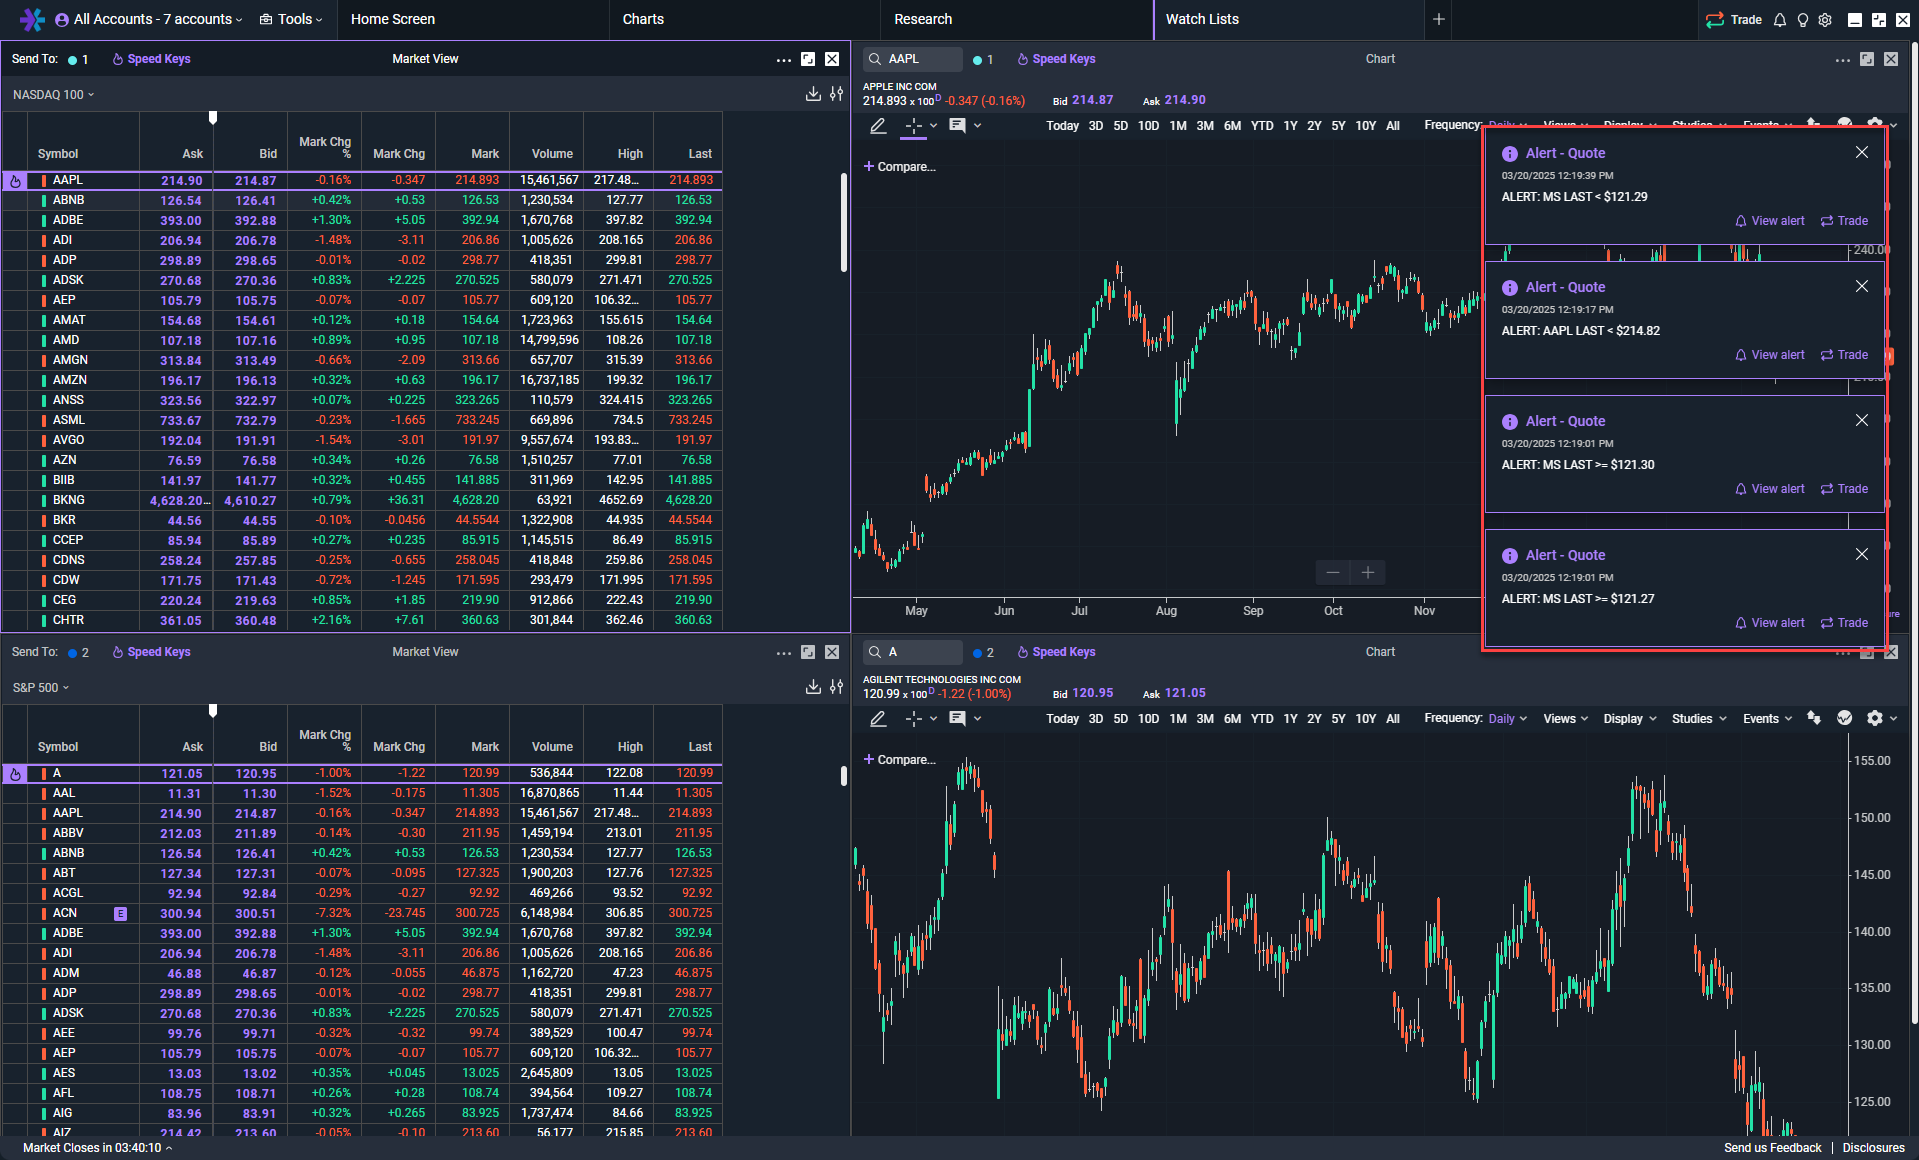This screenshot has height=1160, width=1919.
Task: Open the notifications bell in top bar
Action: coord(1780,19)
